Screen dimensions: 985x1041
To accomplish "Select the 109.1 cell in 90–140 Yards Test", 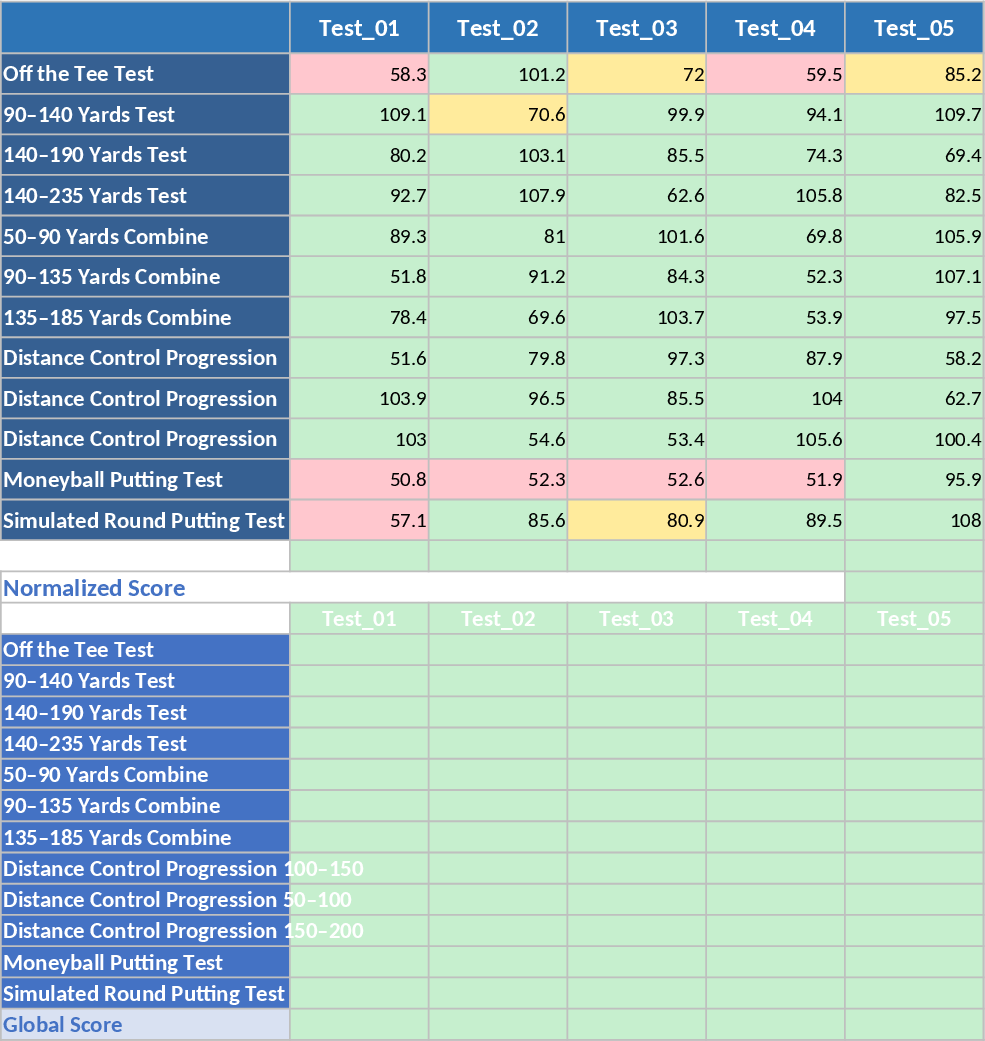I will 359,114.
